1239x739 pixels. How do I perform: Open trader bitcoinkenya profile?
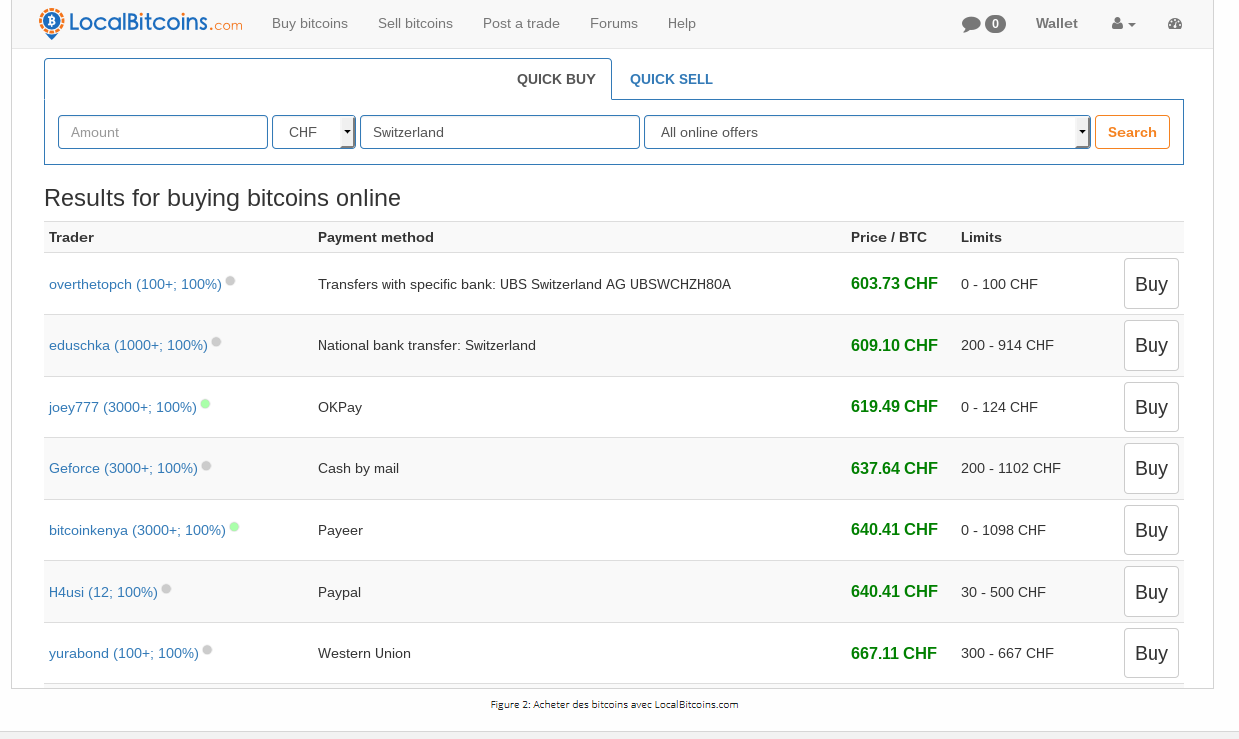(x=137, y=530)
